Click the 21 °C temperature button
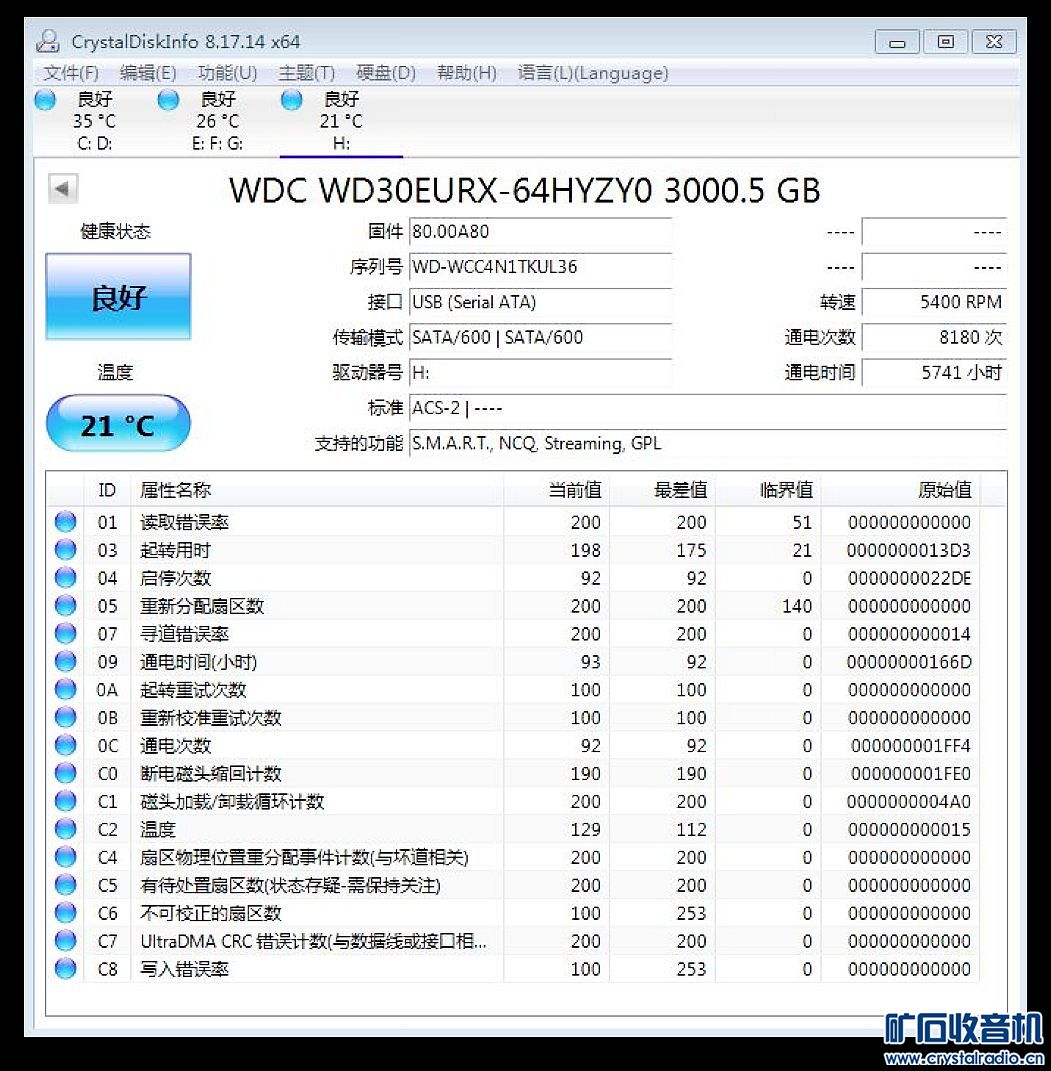The height and width of the screenshot is (1071, 1051). 118,423
